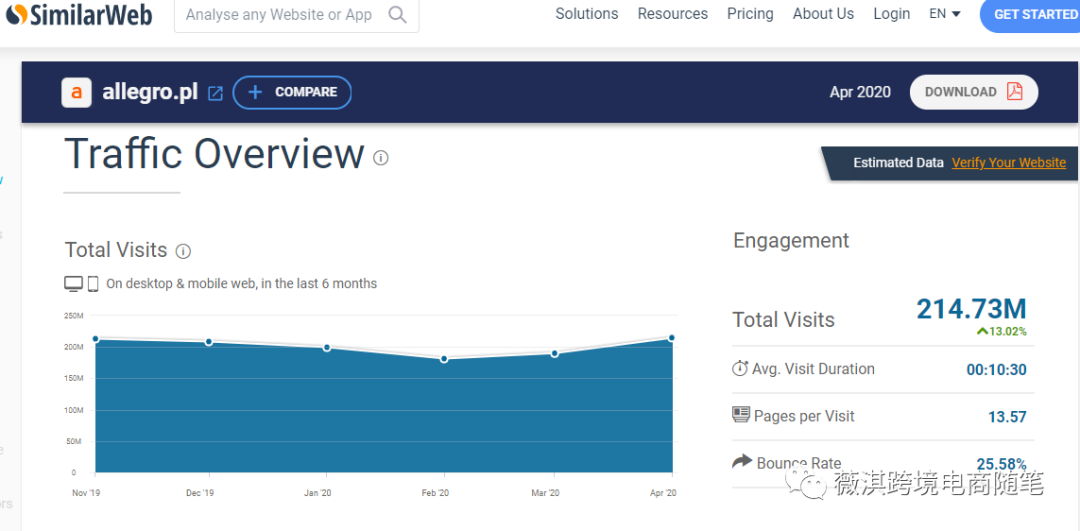This screenshot has width=1080, height=531.
Task: Open allegro.pl external link icon
Action: pos(215,93)
